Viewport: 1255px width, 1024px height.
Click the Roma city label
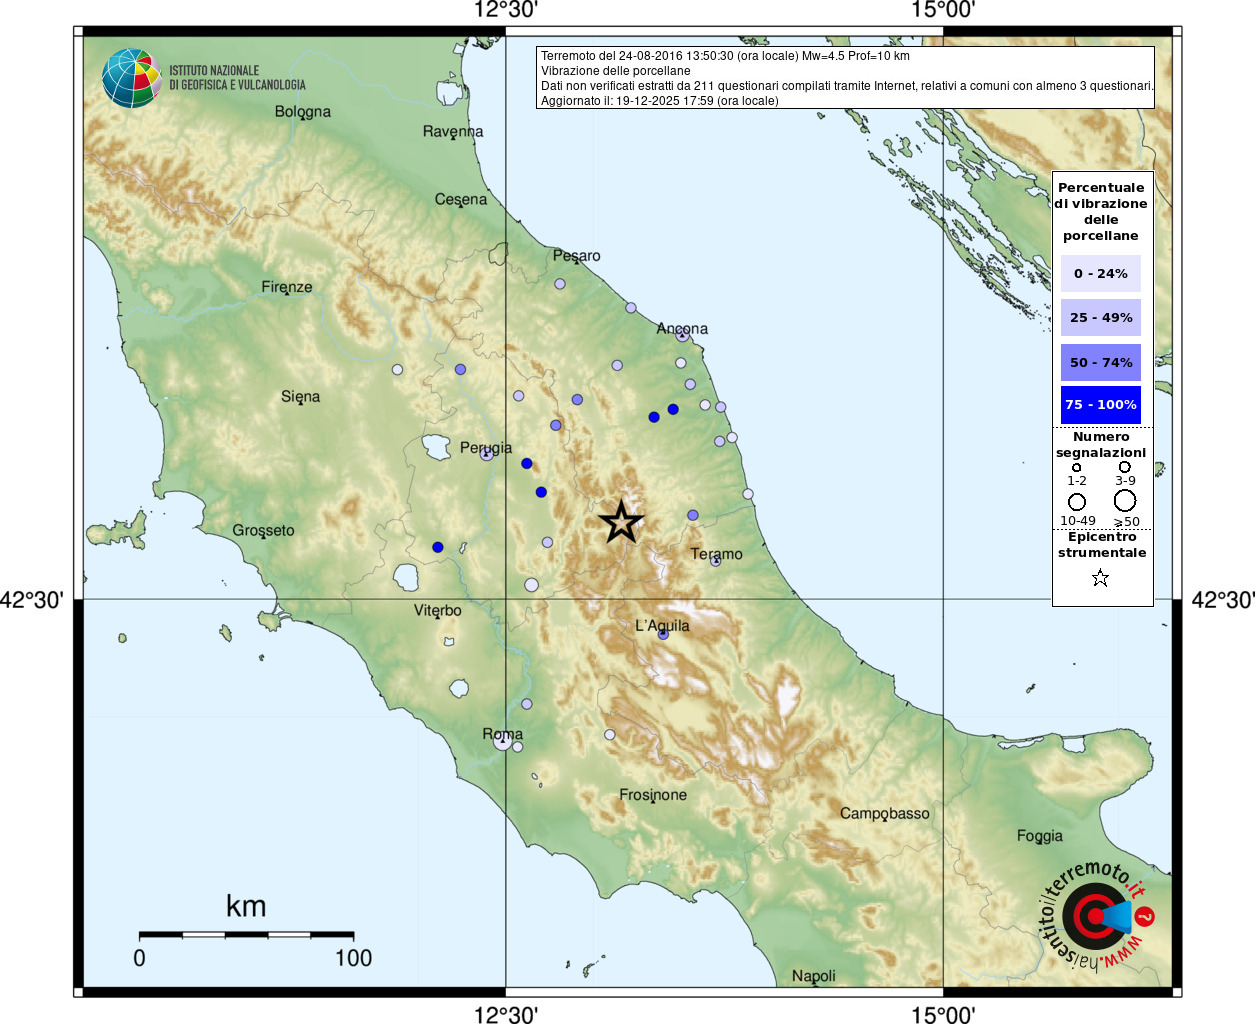(502, 734)
